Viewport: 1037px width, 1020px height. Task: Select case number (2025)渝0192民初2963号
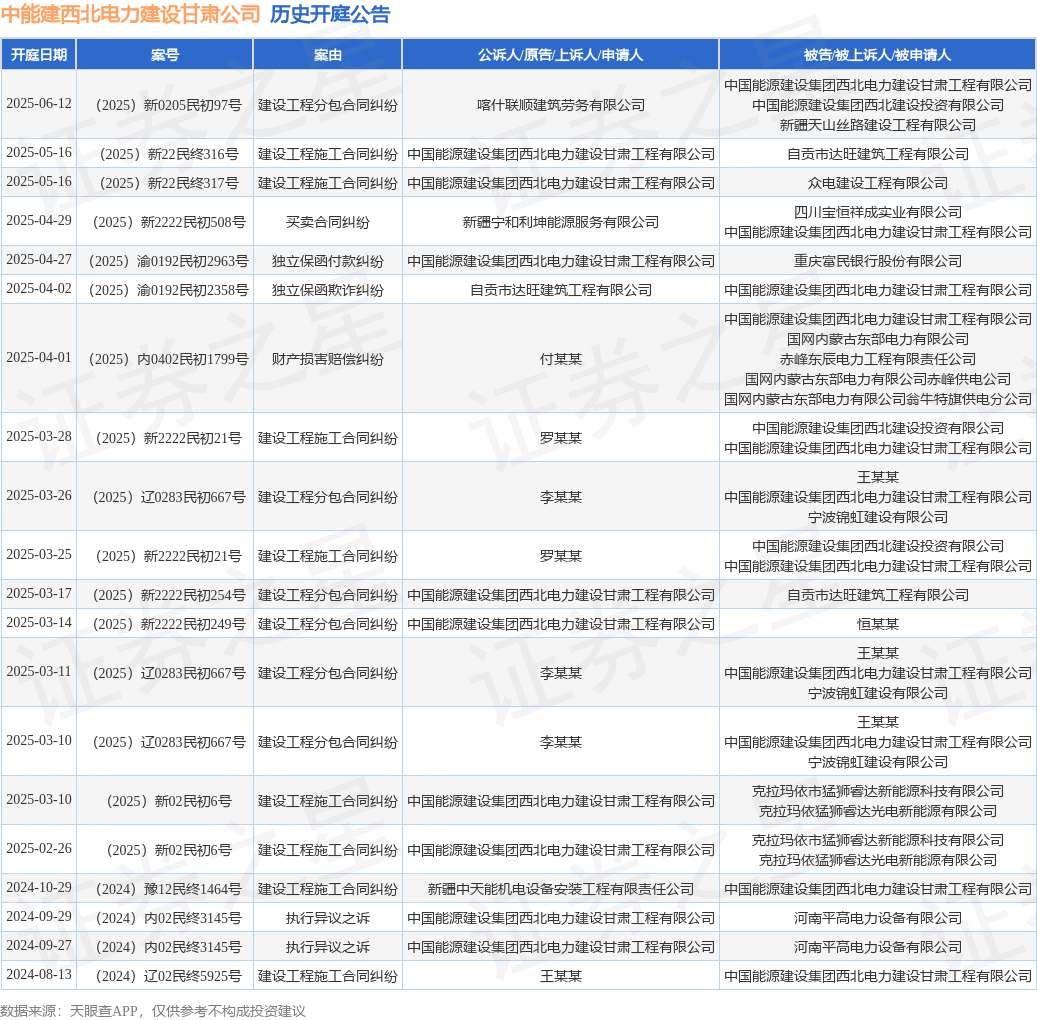[165, 261]
